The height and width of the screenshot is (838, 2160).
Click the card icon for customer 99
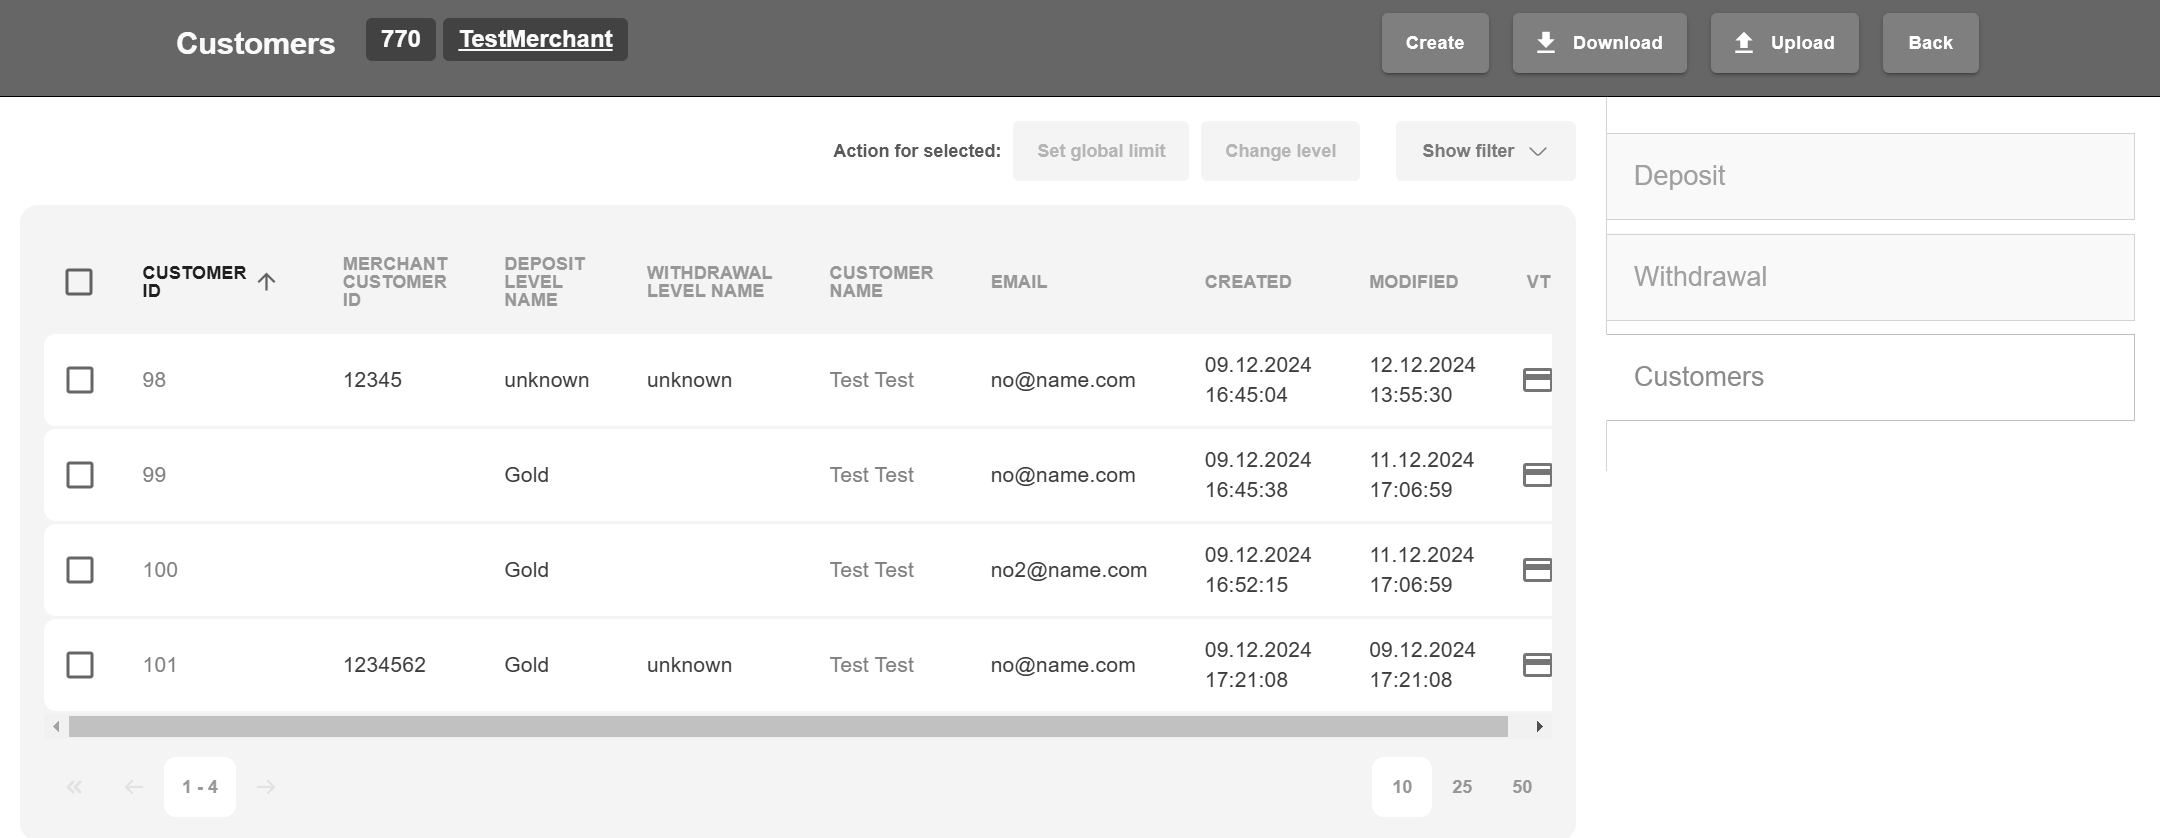pos(1536,475)
